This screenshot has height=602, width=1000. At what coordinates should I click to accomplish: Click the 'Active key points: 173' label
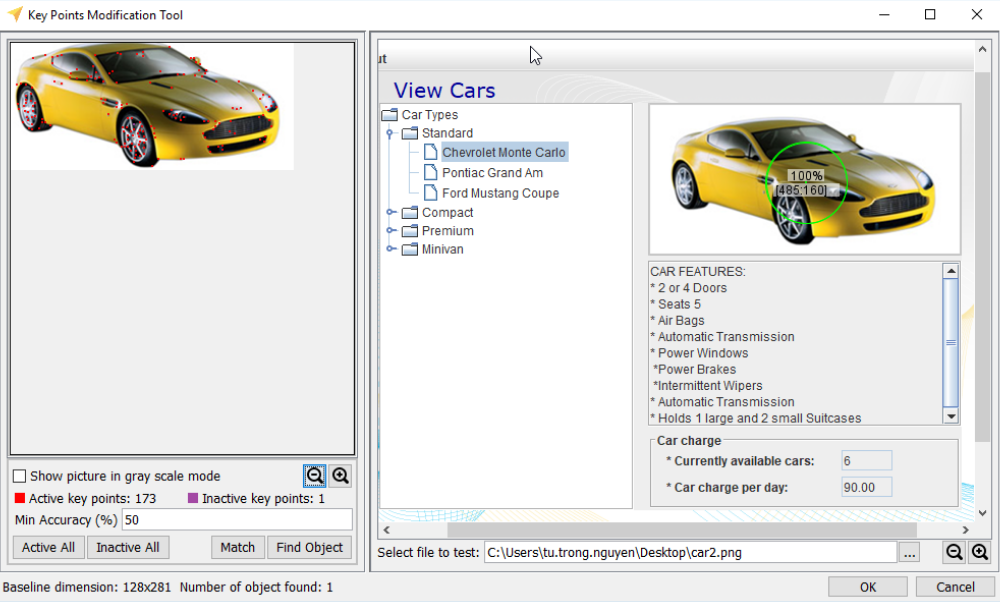[x=92, y=499]
